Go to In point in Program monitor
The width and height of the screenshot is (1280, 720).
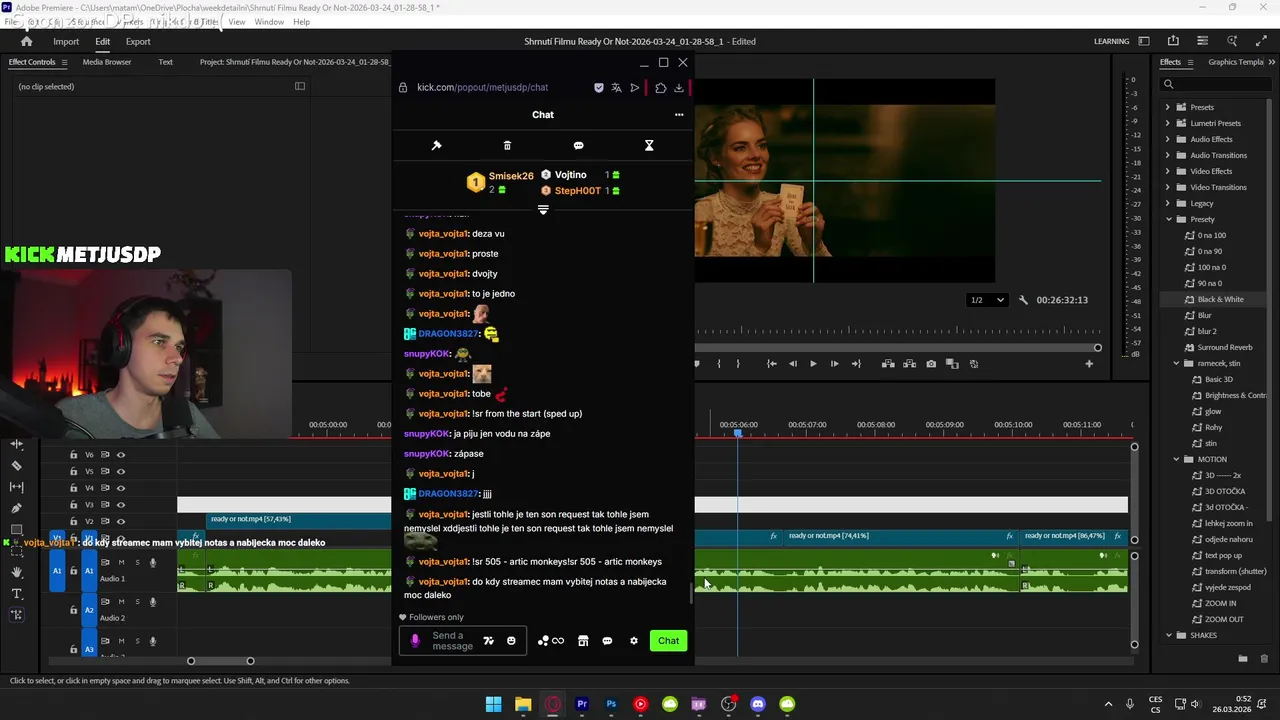(771, 364)
